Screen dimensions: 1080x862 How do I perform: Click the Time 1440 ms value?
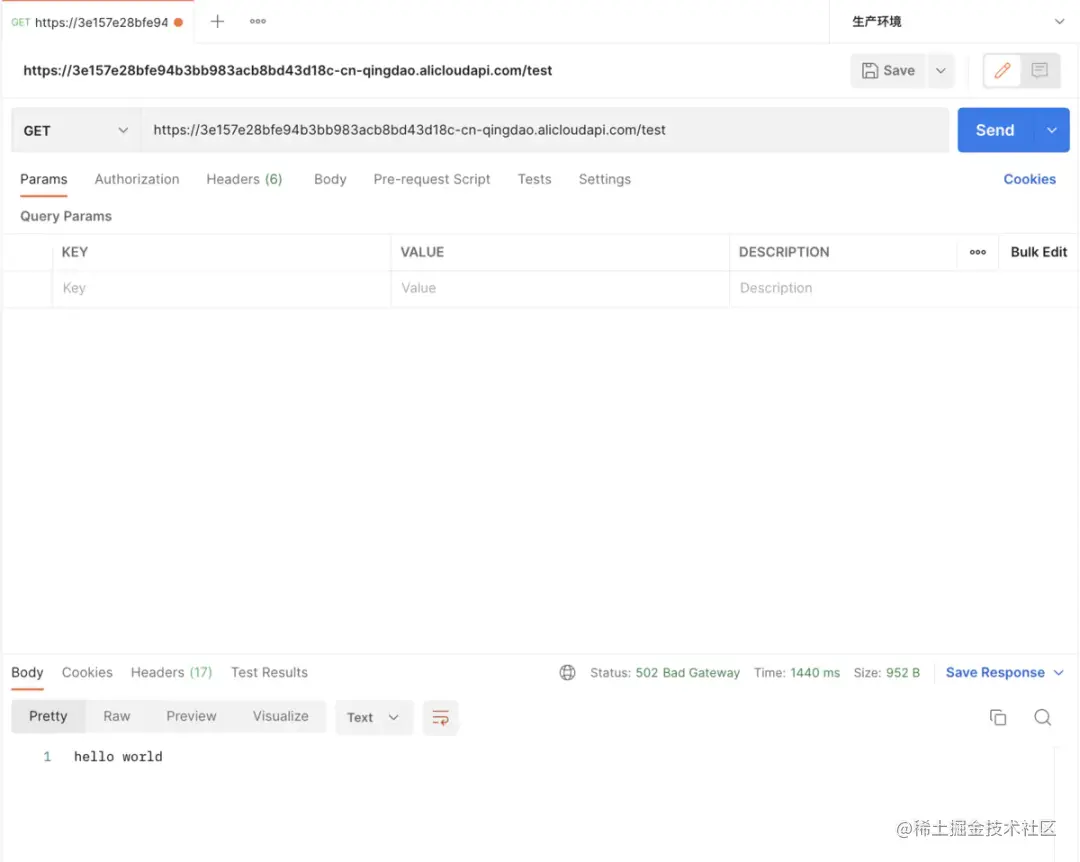point(815,673)
